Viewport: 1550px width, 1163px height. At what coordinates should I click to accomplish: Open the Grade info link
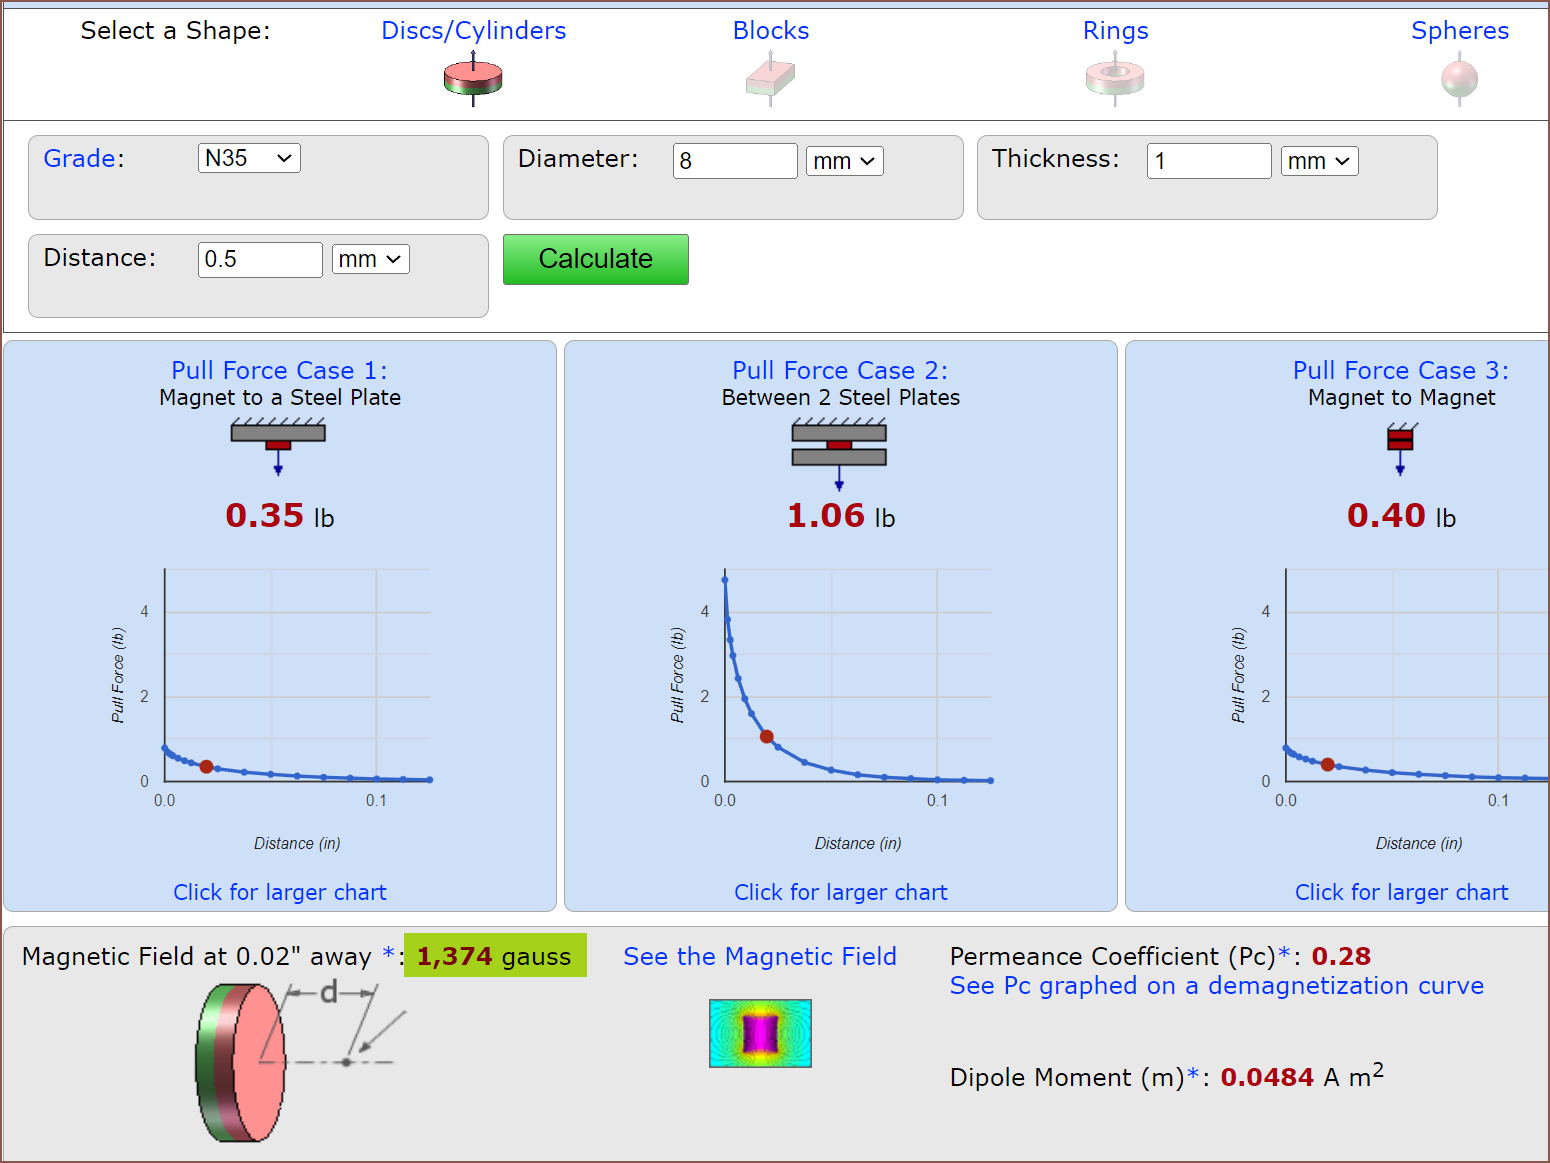coord(80,158)
